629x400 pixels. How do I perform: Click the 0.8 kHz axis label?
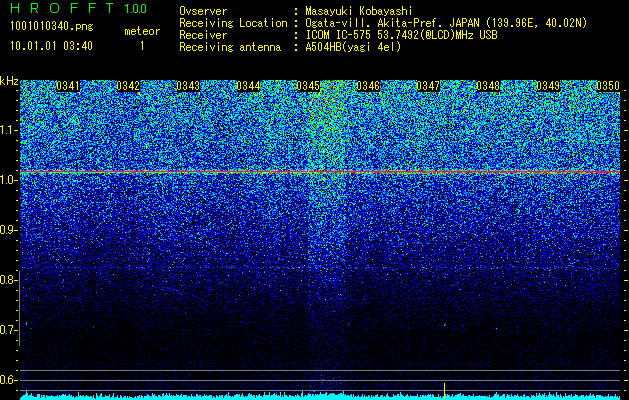pos(7,280)
